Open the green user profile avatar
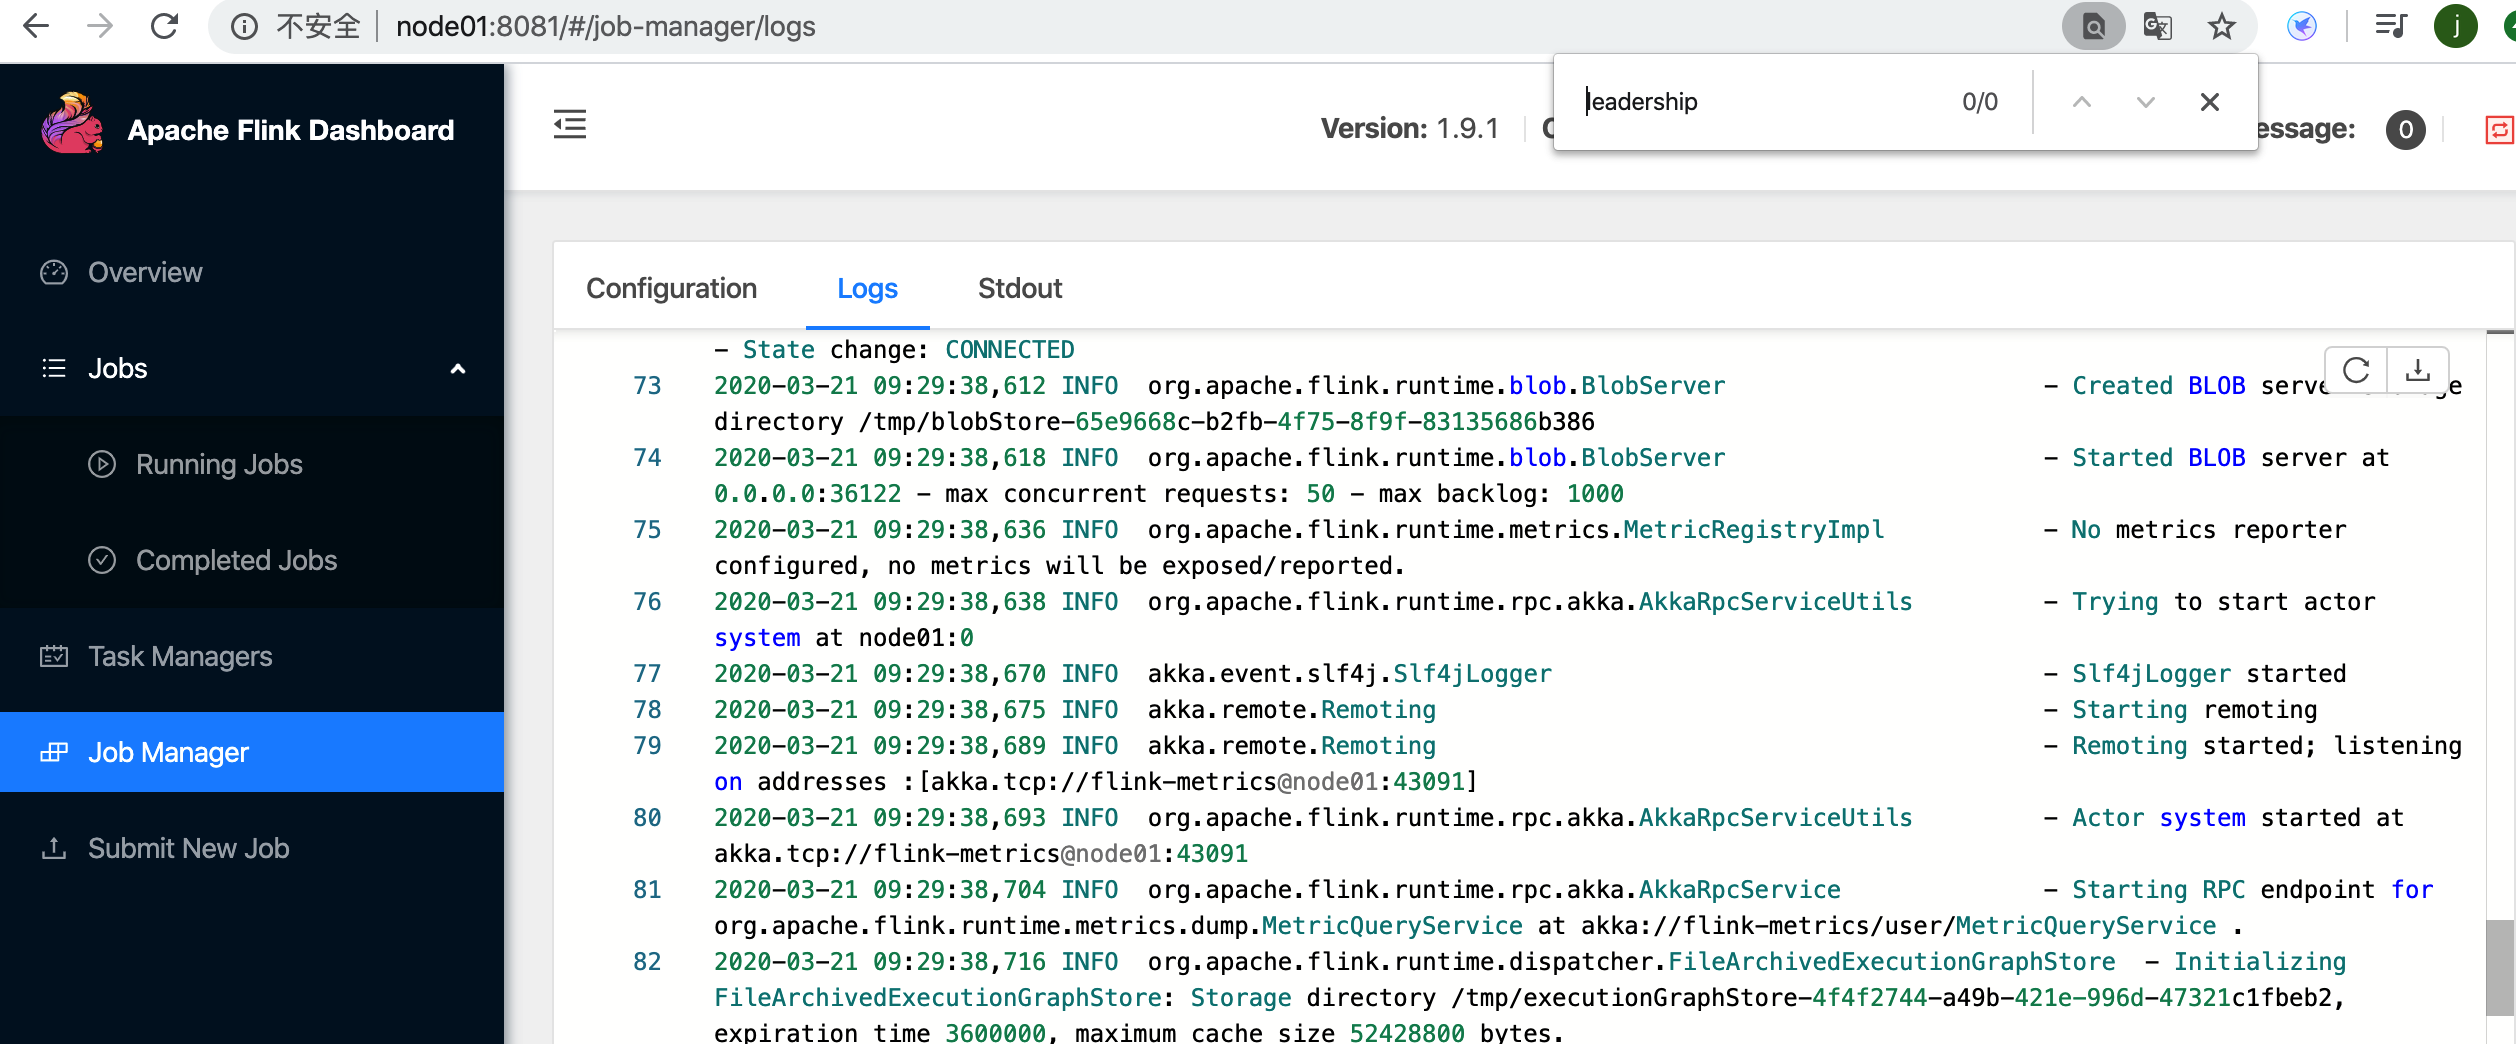2516x1044 pixels. [2455, 26]
